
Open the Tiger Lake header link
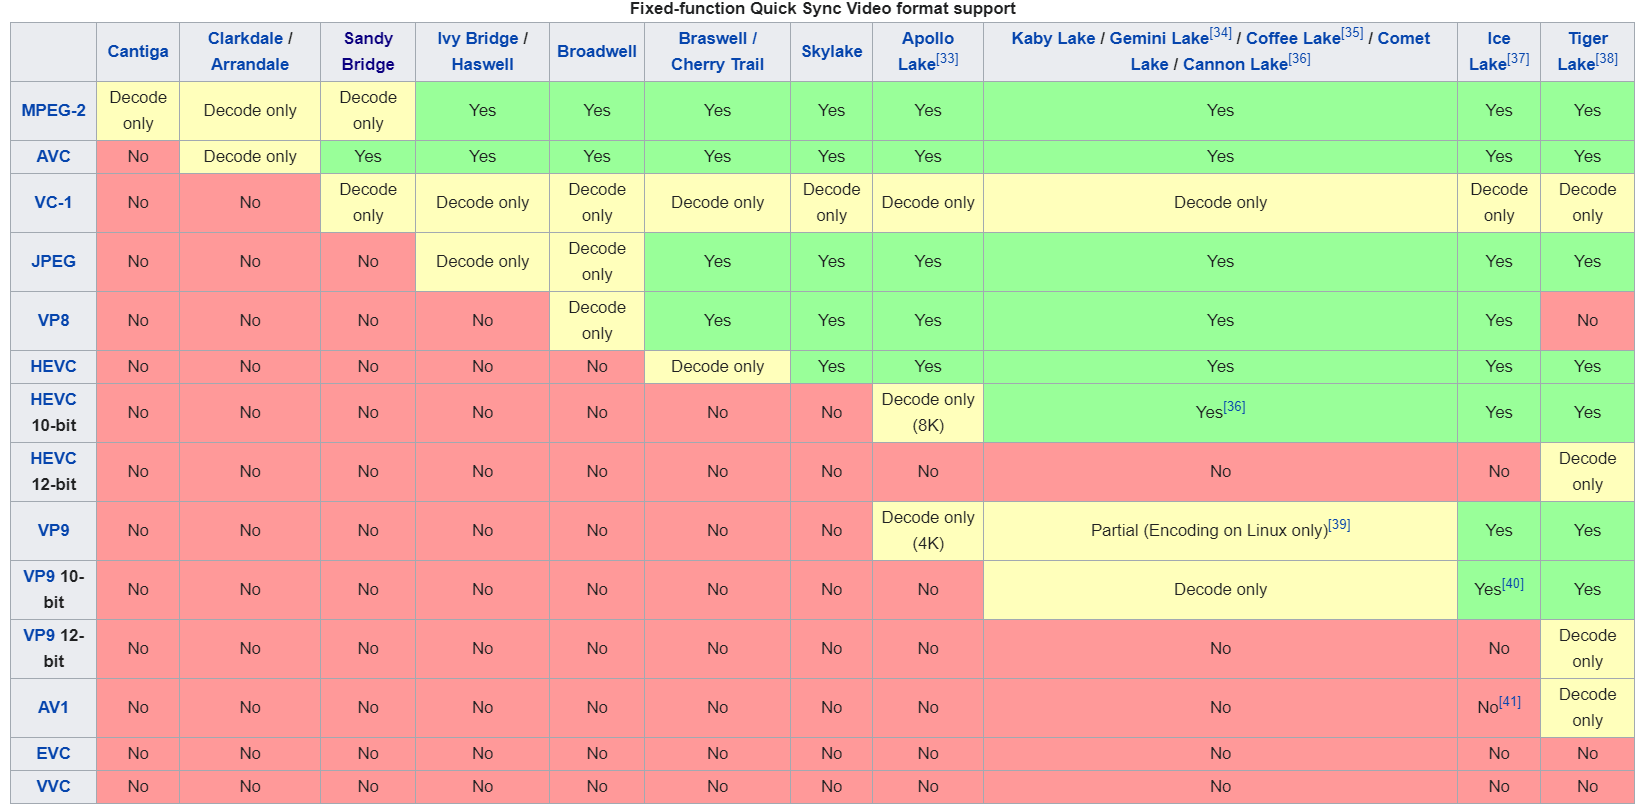pos(1586,51)
